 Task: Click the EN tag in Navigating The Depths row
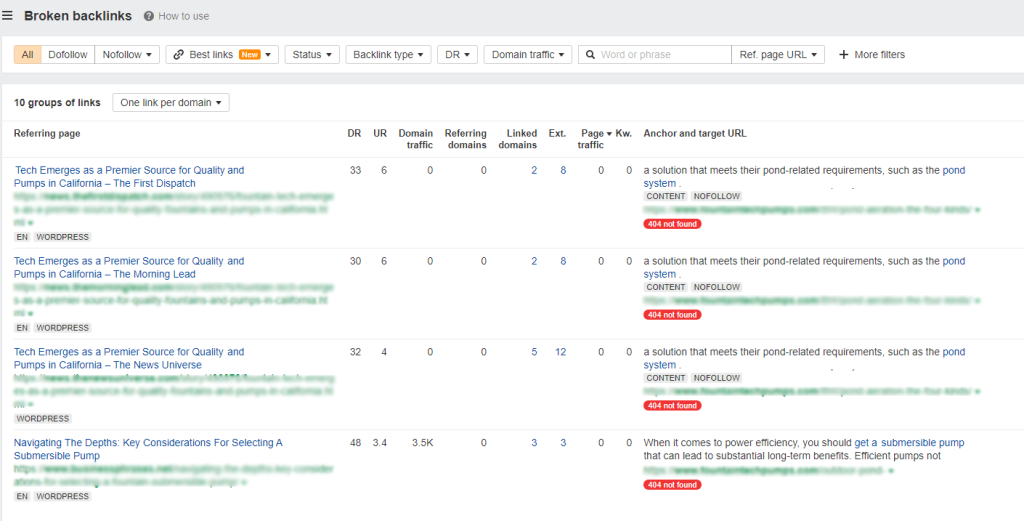click(22, 496)
